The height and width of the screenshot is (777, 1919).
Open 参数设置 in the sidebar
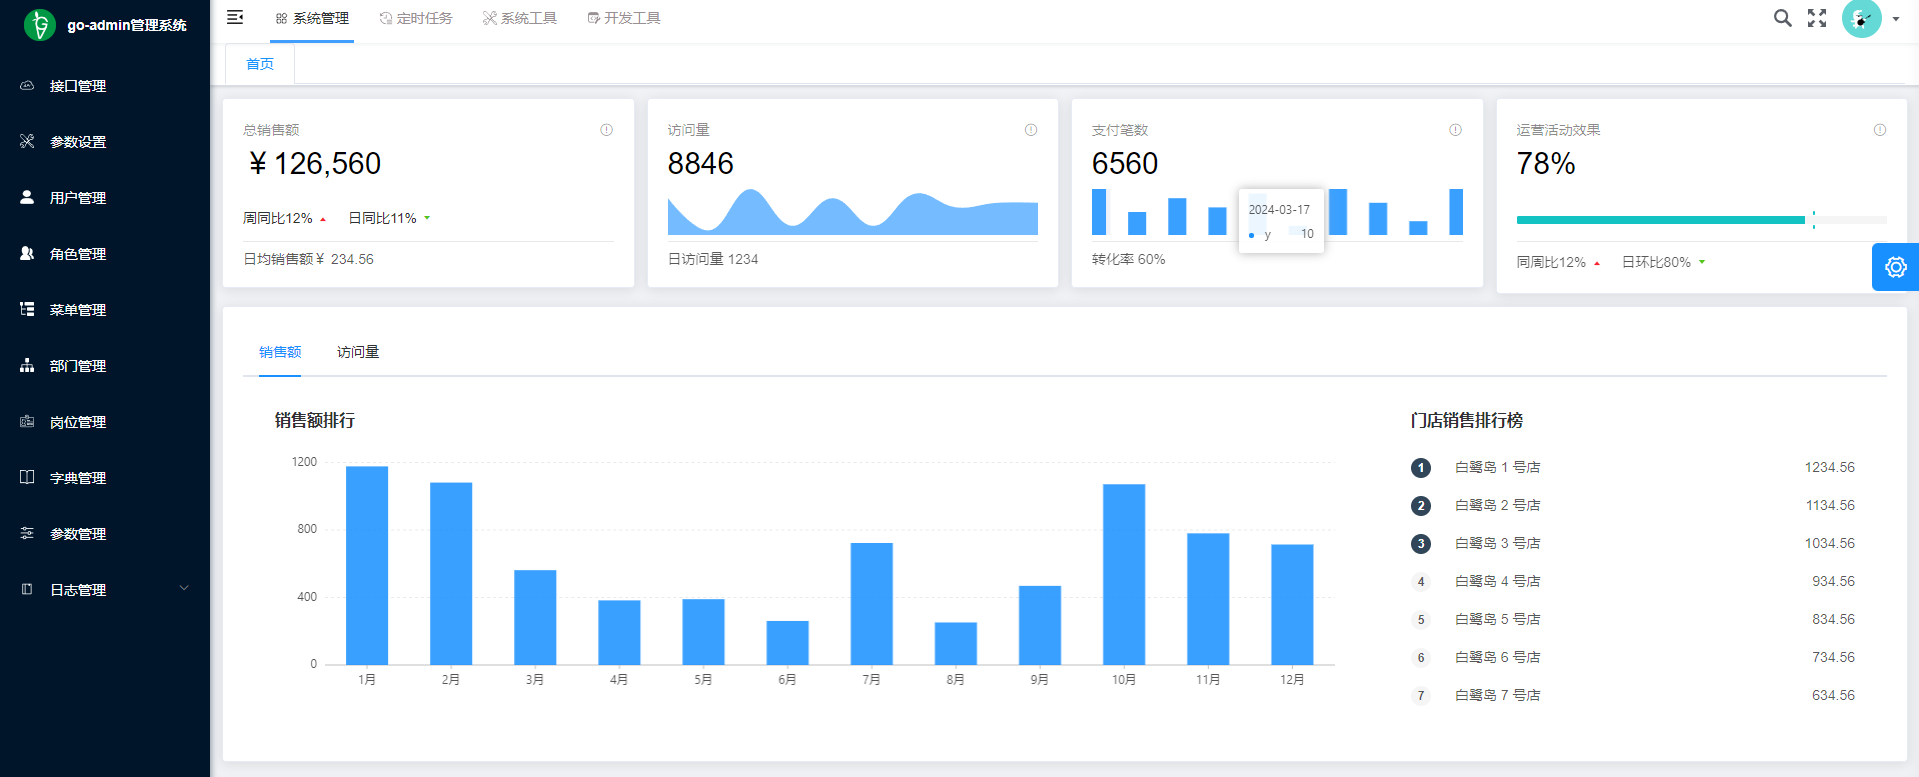click(x=105, y=142)
